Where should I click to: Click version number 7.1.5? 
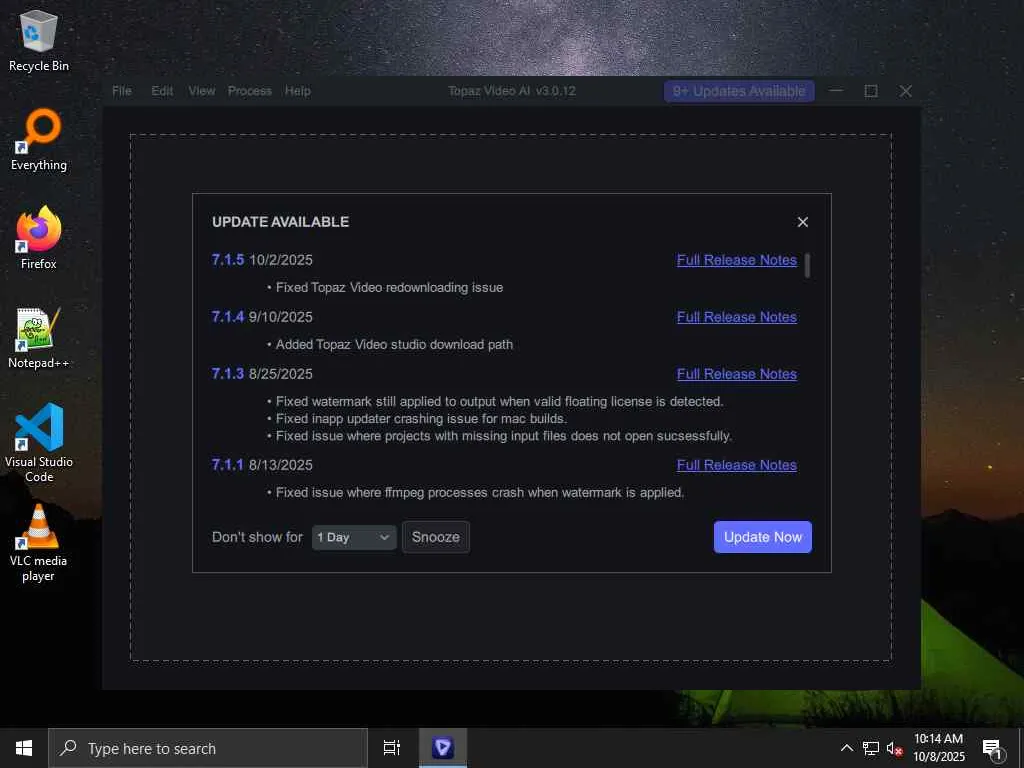228,260
